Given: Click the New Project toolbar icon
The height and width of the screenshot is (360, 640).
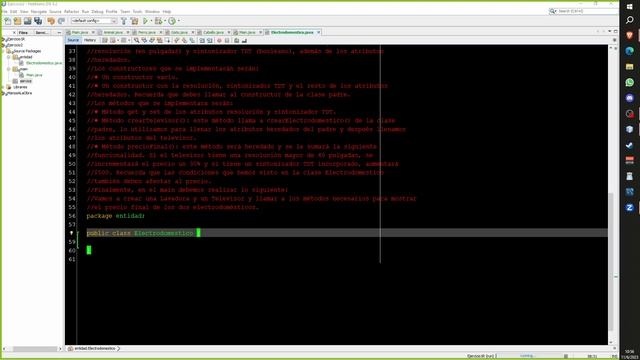Looking at the screenshot, I should (17, 21).
